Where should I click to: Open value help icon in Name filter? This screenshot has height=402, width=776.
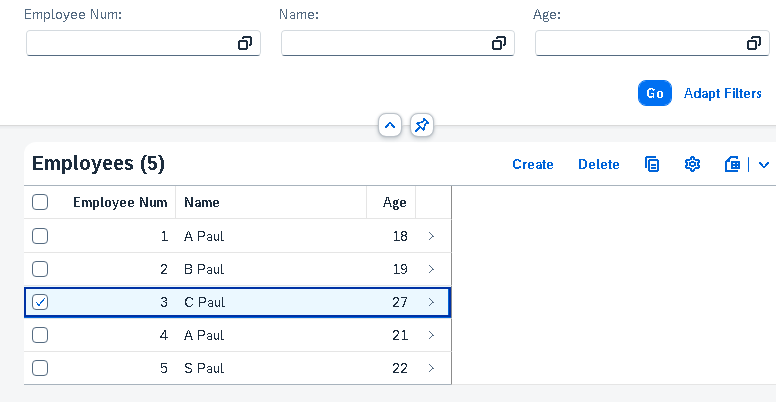[499, 43]
